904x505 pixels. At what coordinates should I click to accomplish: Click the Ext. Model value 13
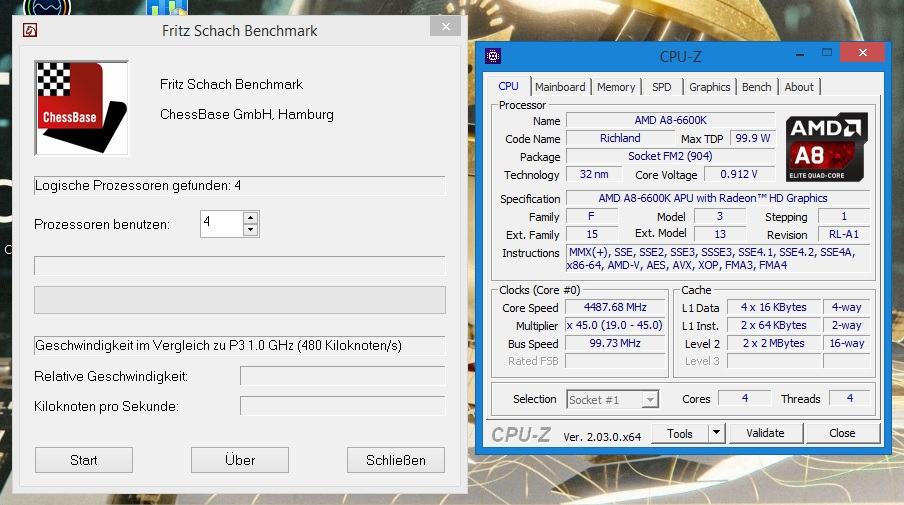click(720, 234)
